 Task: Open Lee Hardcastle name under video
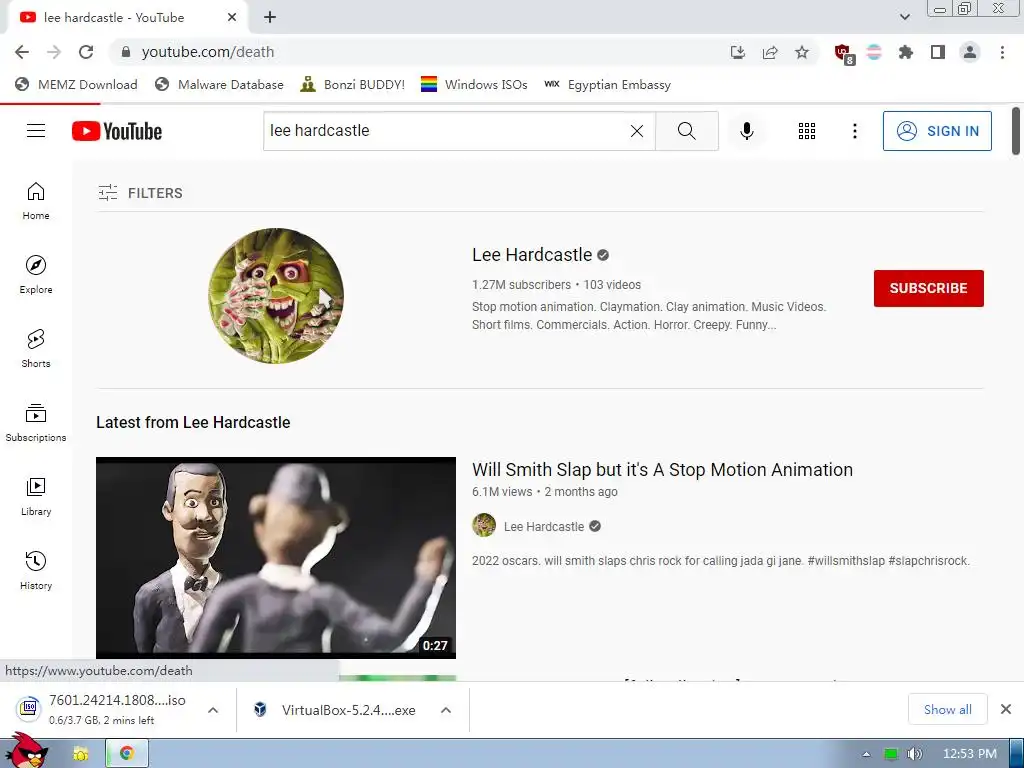[x=544, y=526]
